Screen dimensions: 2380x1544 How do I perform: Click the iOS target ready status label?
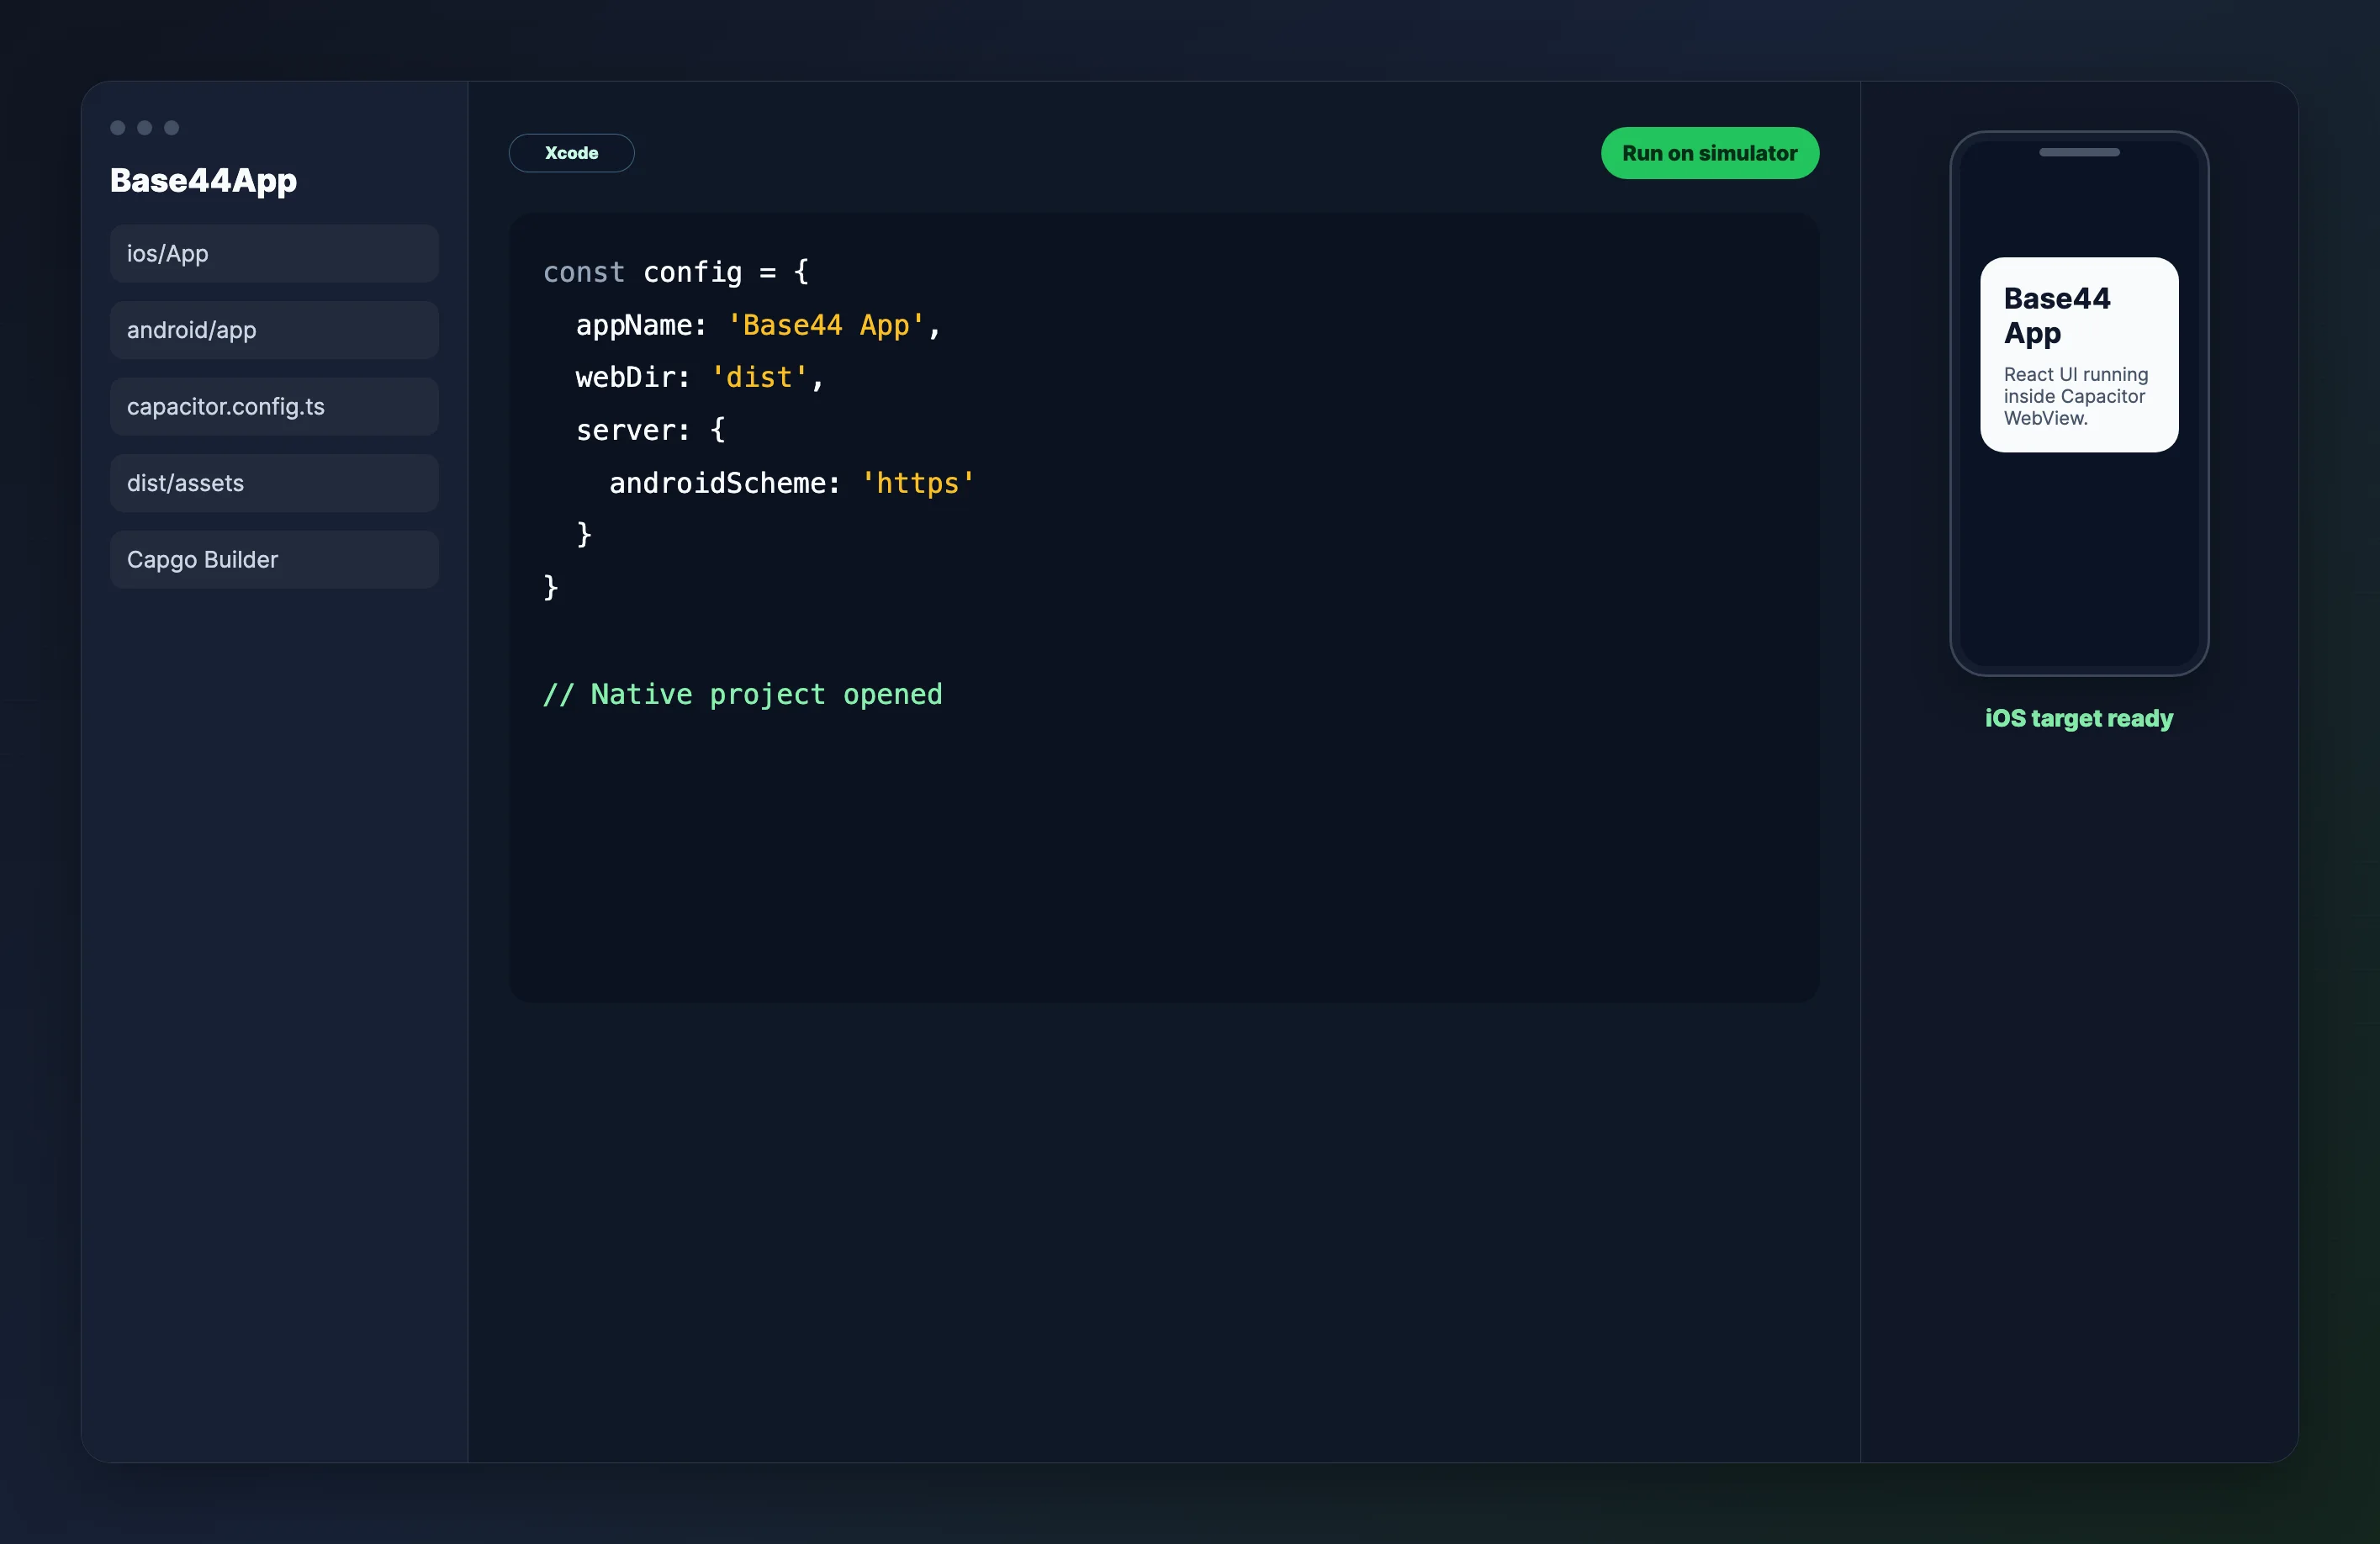(2079, 719)
